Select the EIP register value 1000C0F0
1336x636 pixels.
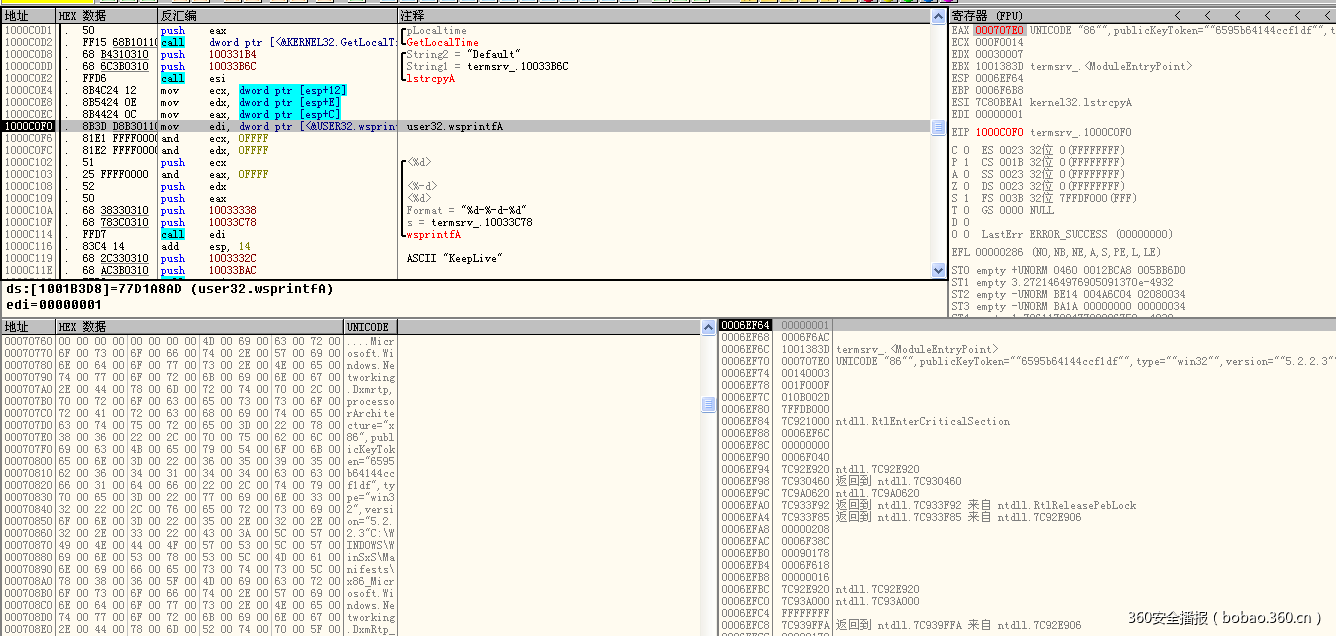pyautogui.click(x=998, y=132)
